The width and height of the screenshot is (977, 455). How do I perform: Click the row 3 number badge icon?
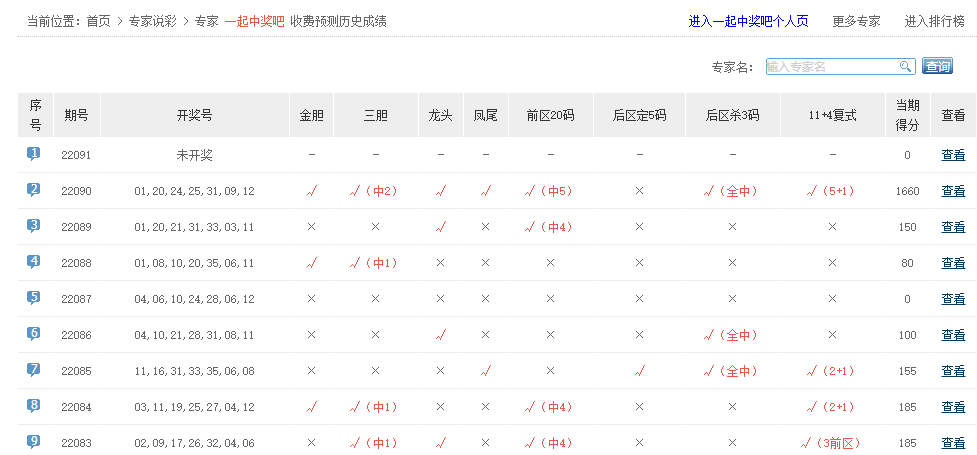(34, 226)
